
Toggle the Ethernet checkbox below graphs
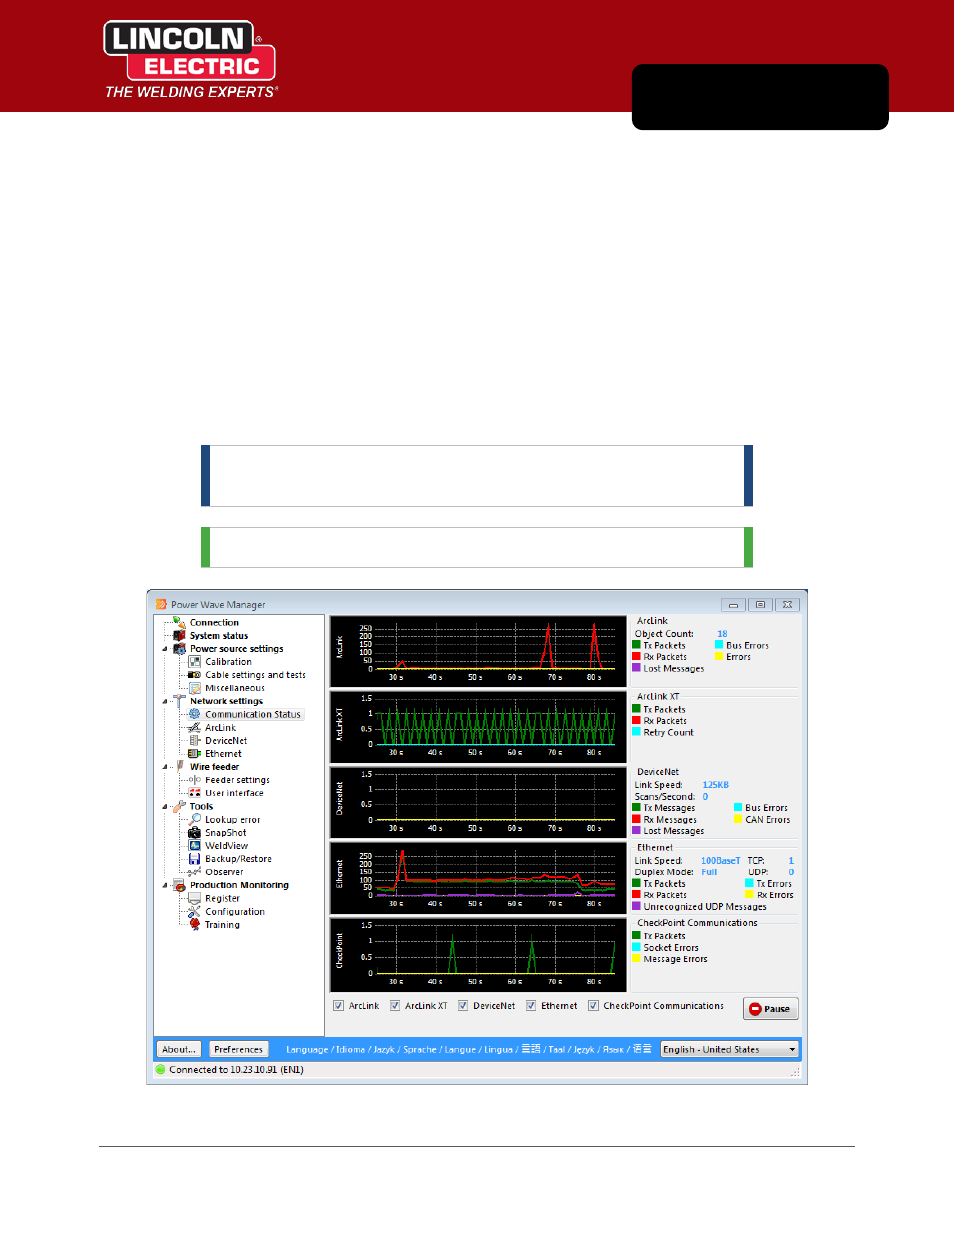coord(531,1006)
